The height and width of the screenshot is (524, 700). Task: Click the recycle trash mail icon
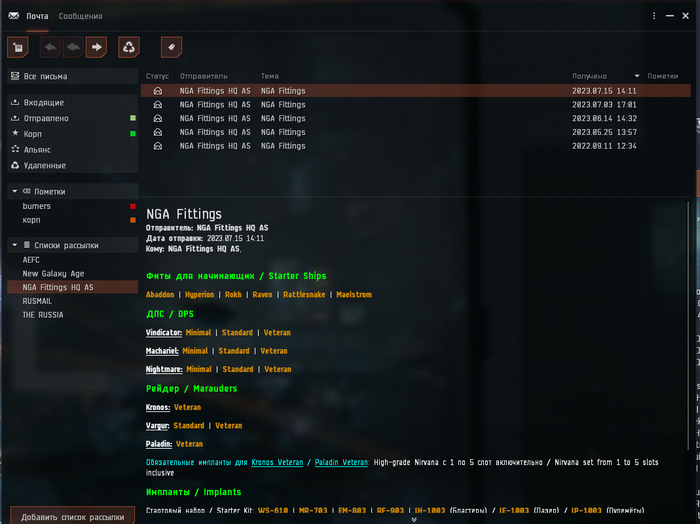point(129,47)
